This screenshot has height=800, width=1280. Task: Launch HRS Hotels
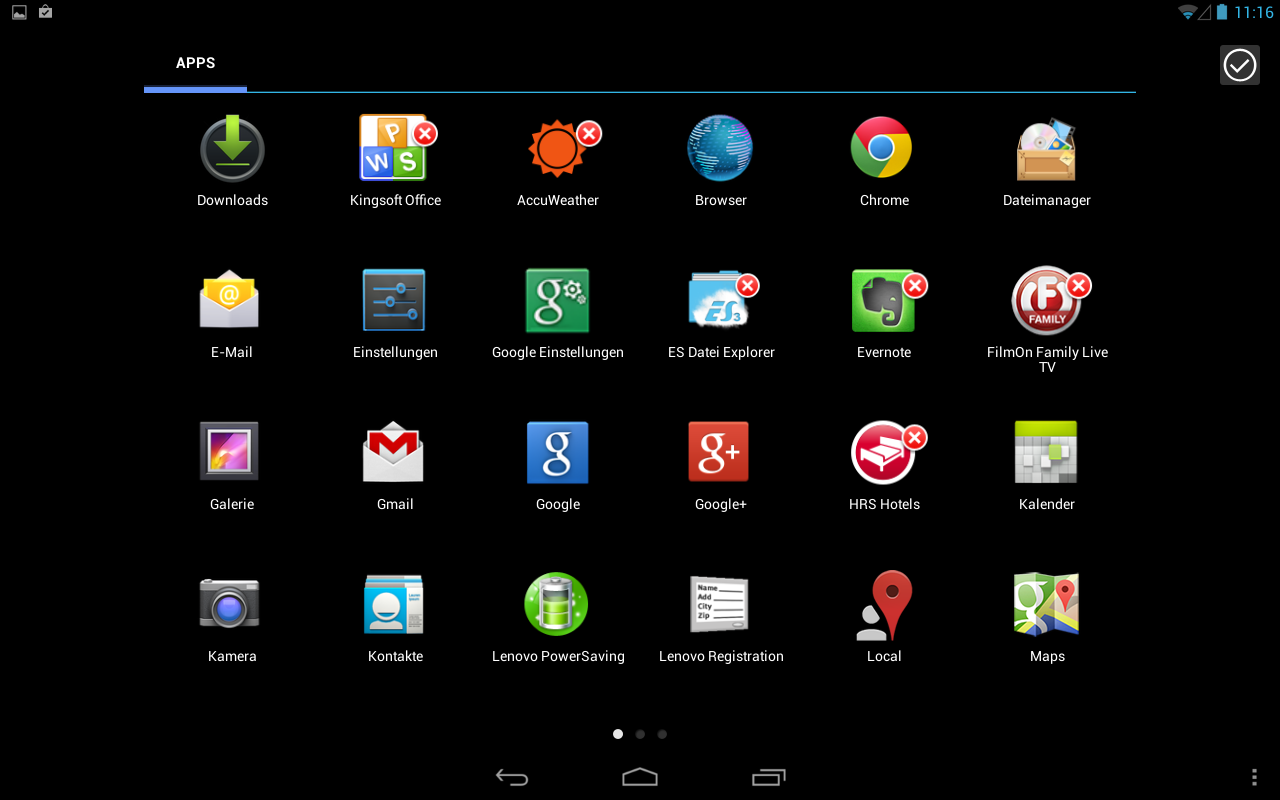883,452
